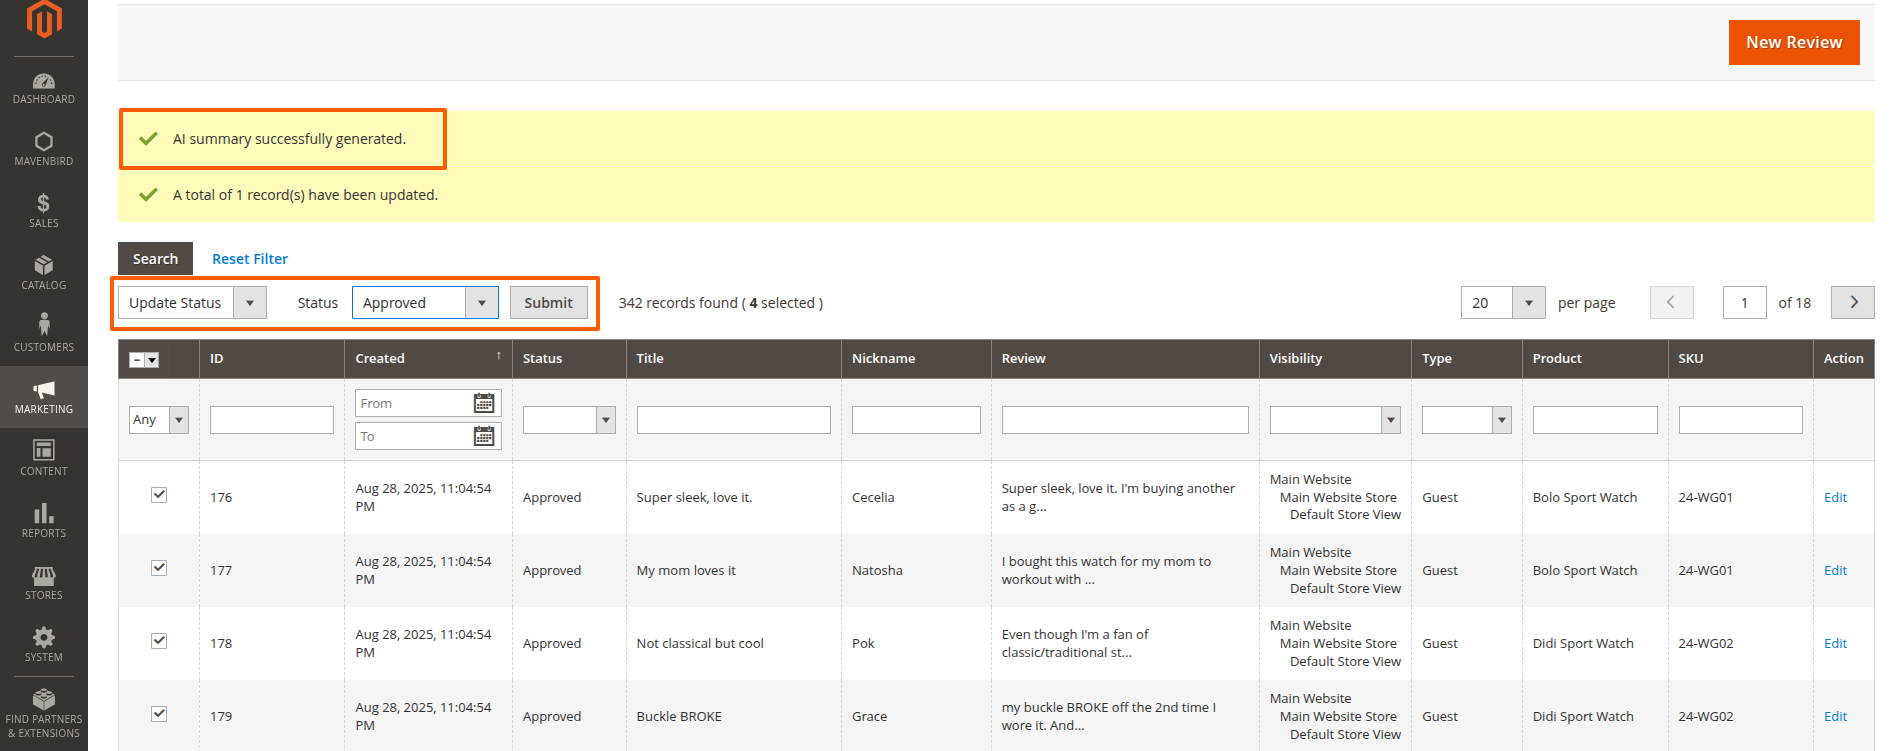
Task: Go to the previous page arrow
Action: (x=1671, y=302)
